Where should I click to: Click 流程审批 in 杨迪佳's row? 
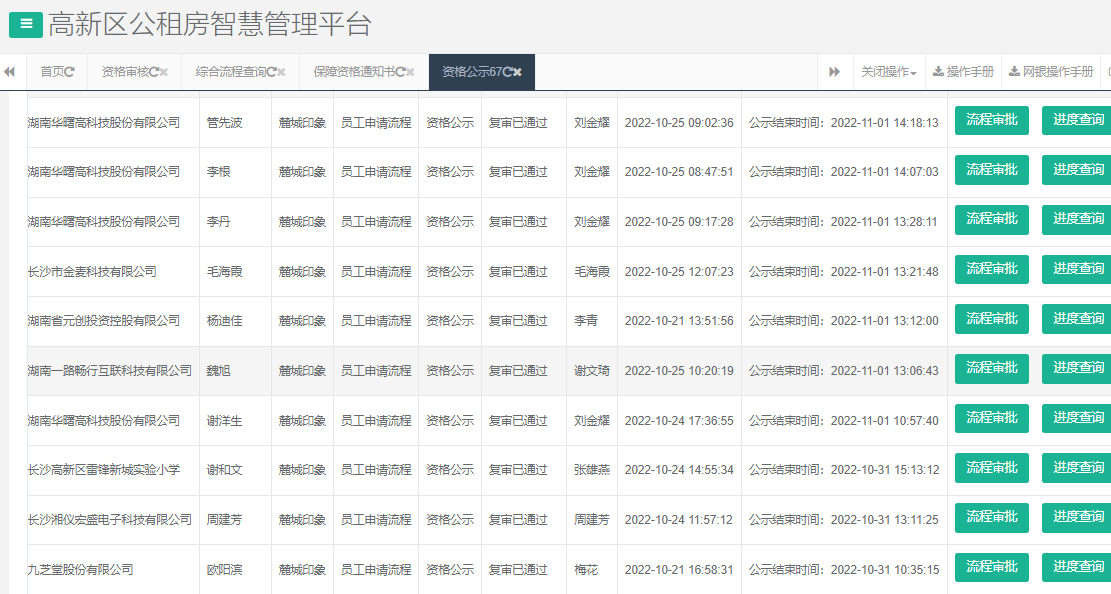[x=991, y=318]
